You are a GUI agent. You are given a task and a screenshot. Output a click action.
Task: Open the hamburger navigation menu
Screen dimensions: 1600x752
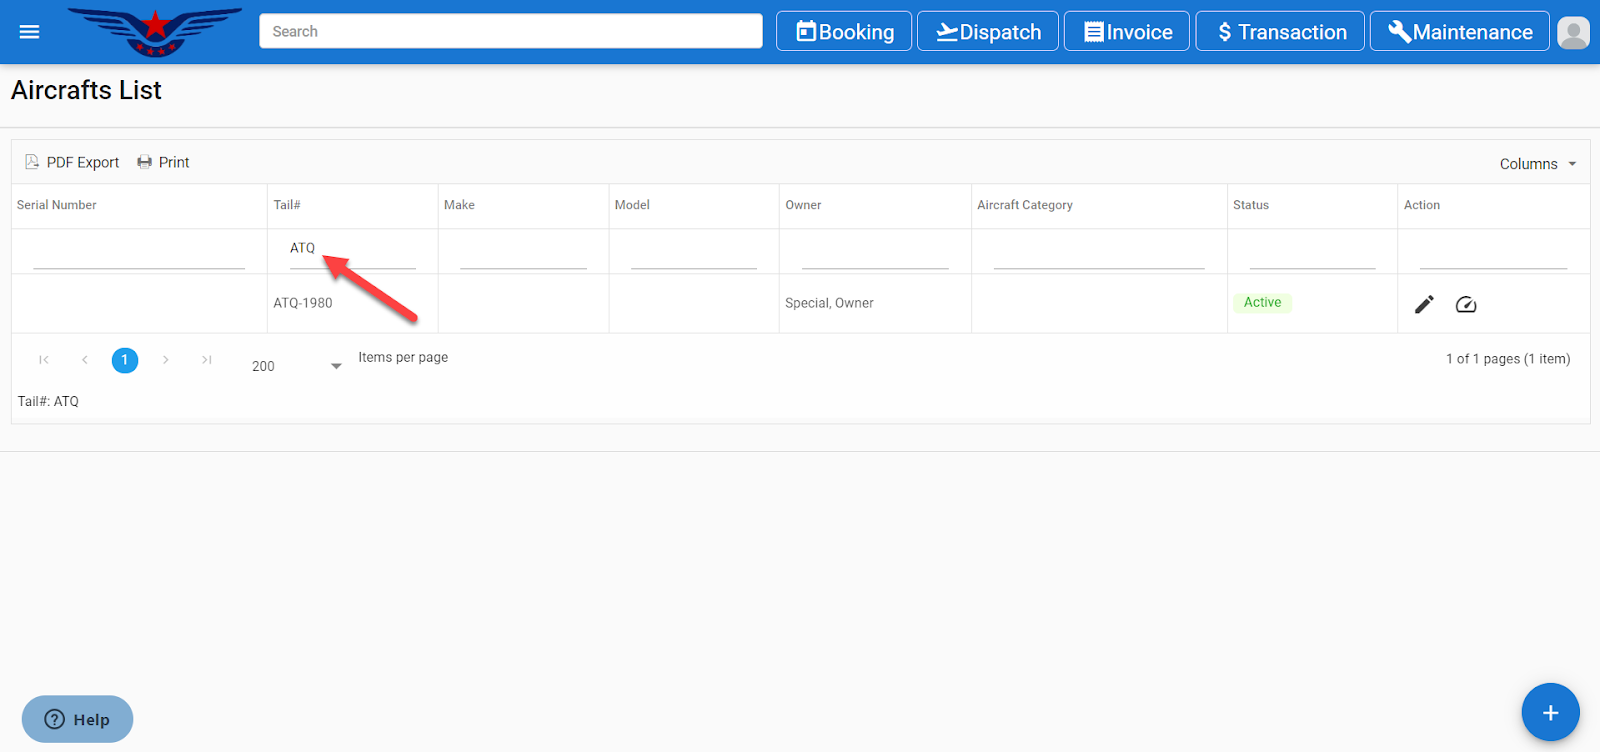pyautogui.click(x=29, y=32)
